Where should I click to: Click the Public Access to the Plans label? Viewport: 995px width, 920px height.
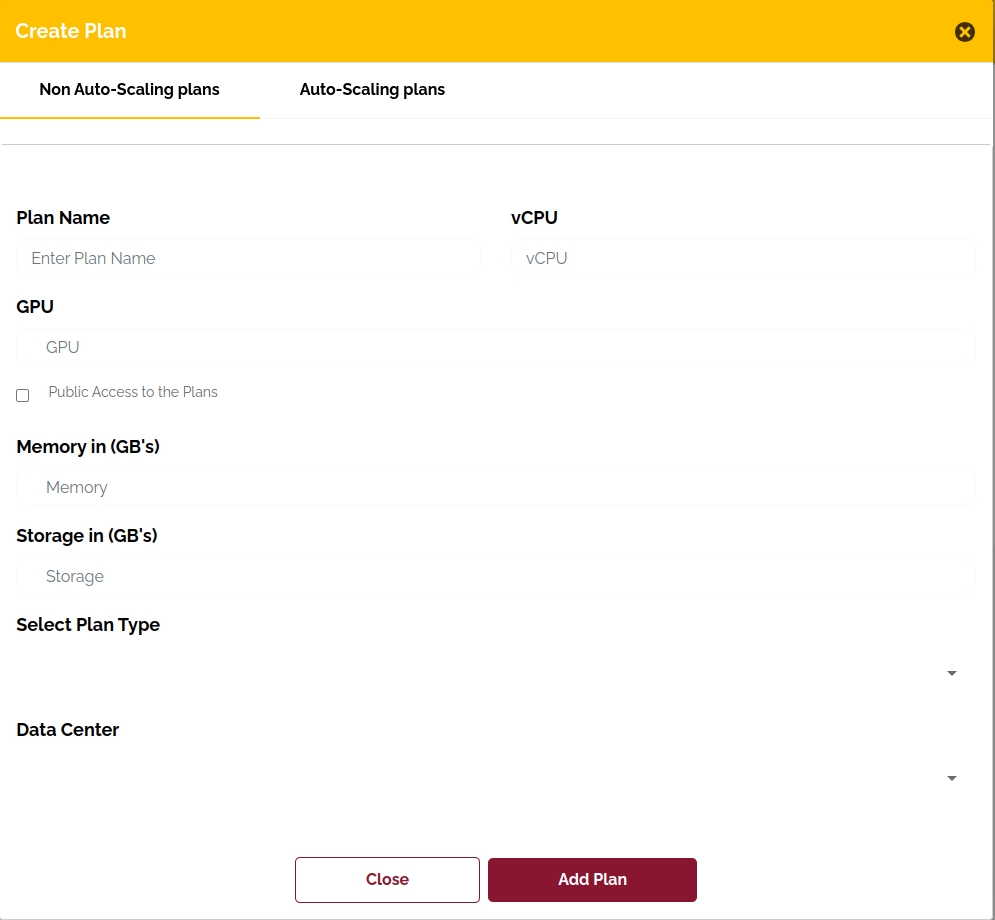(133, 392)
